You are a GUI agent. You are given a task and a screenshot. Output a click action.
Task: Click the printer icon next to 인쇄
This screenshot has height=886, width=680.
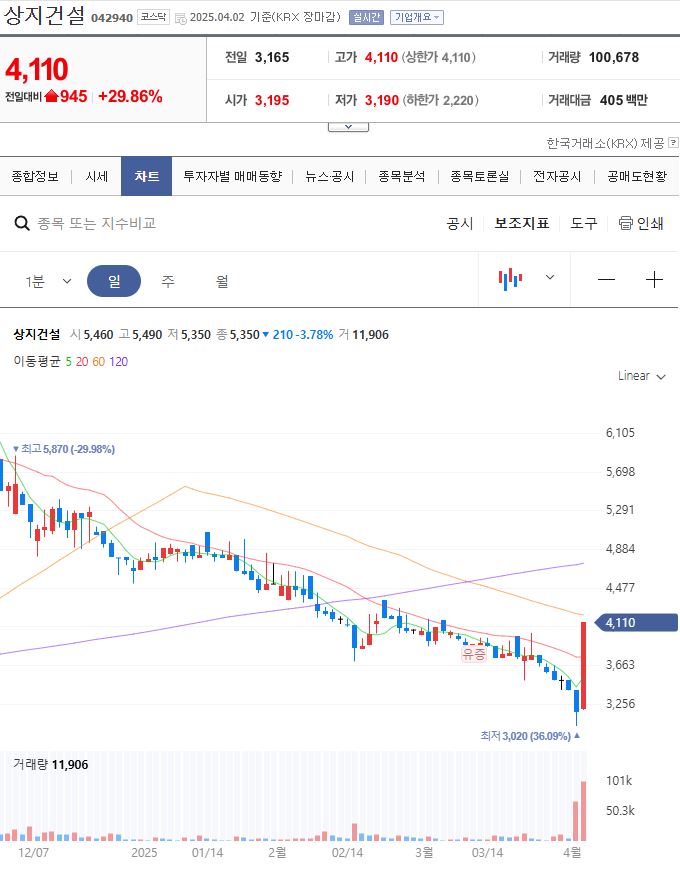tap(625, 223)
